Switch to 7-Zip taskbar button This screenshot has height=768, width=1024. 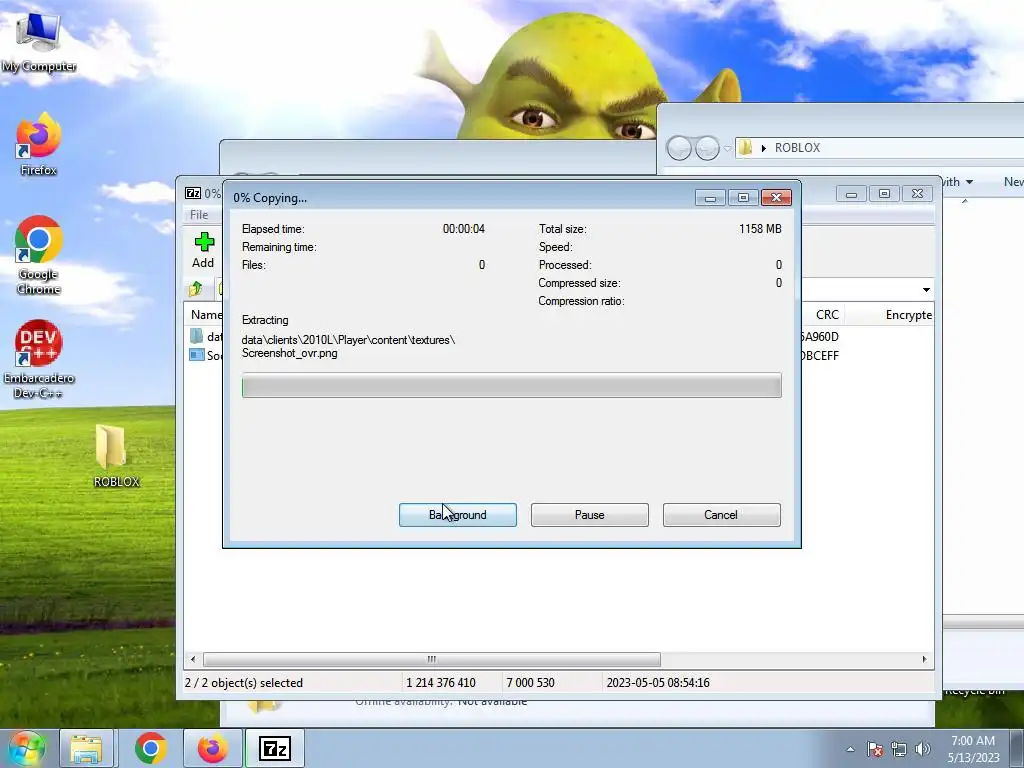[274, 748]
